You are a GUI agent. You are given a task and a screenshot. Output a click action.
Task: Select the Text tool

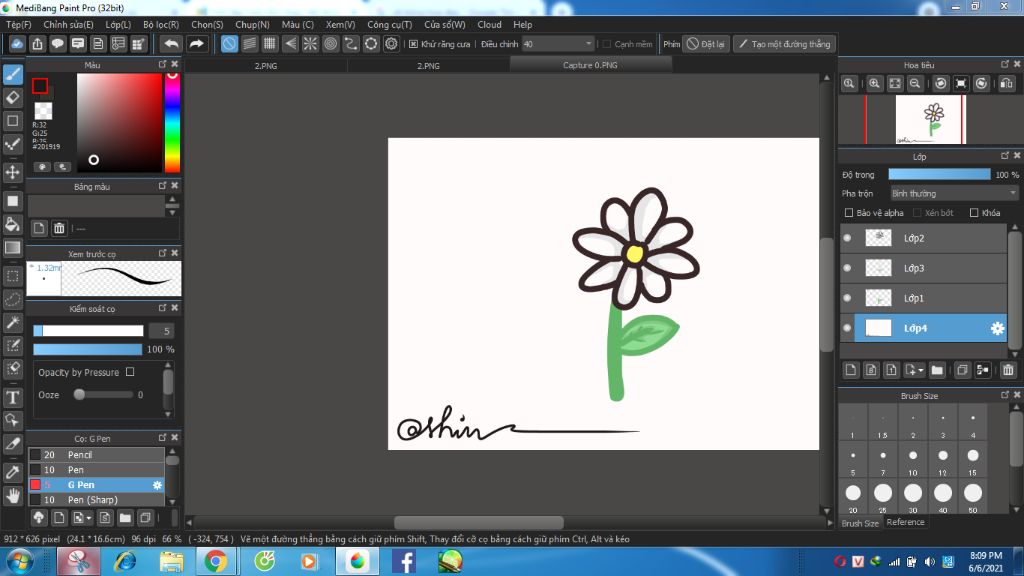(x=12, y=397)
